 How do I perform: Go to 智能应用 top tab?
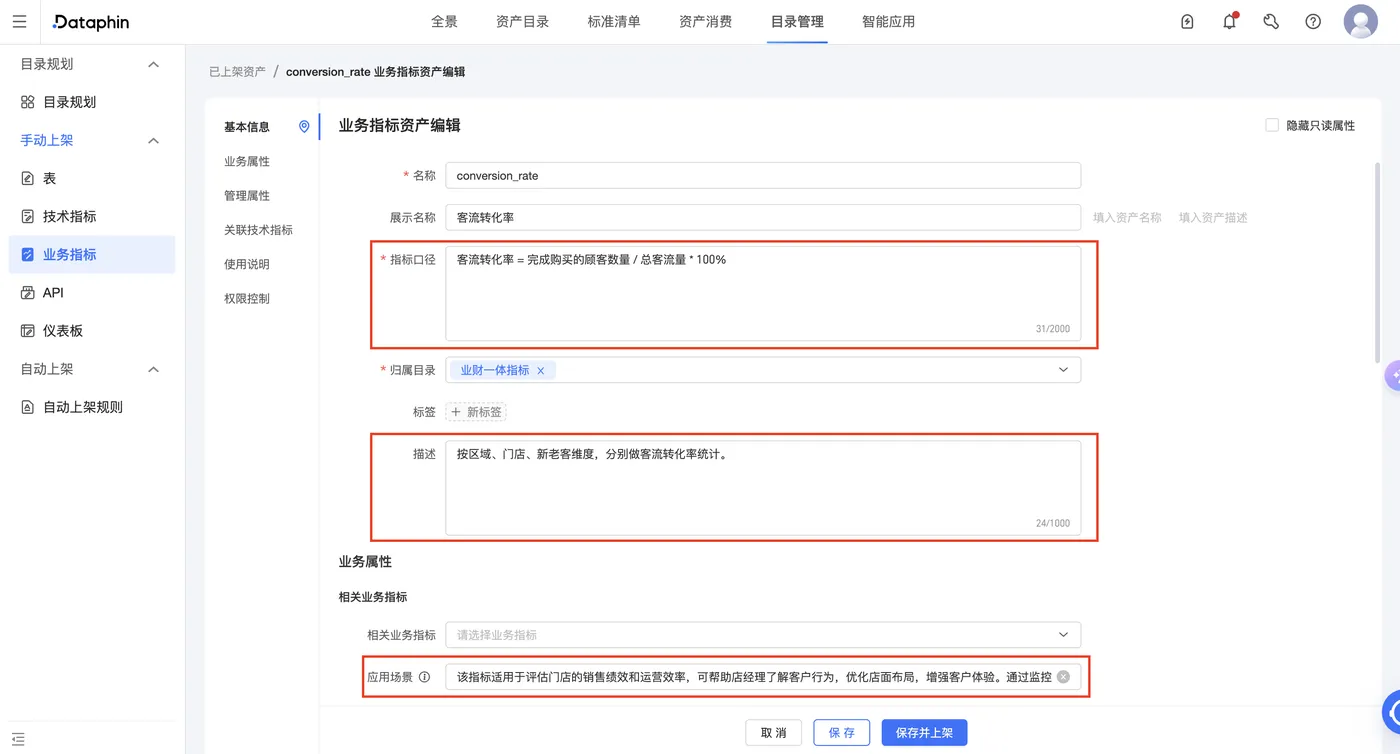[888, 22]
